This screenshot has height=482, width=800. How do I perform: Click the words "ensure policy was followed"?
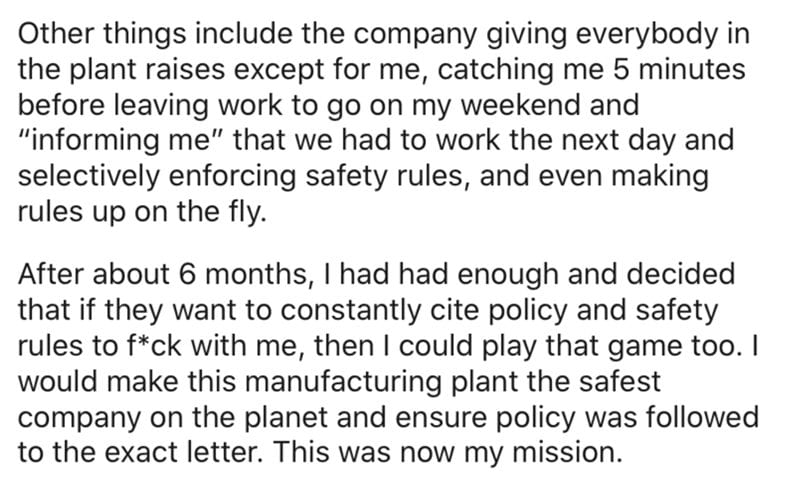(577, 417)
